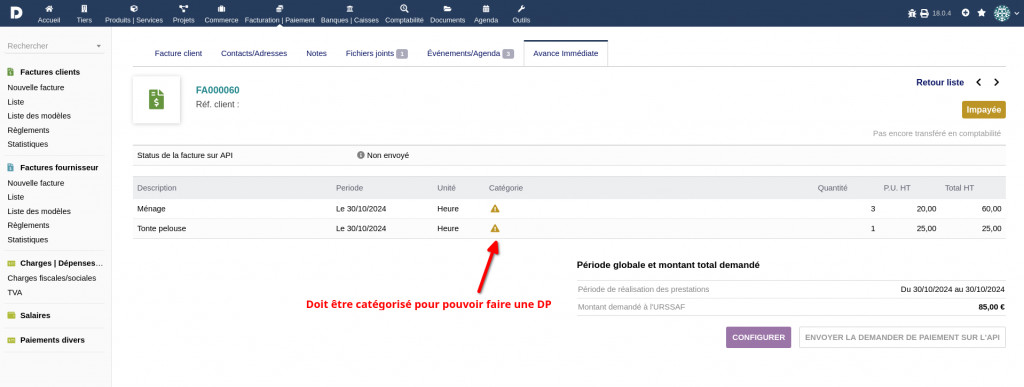Click the Rechercher search field
This screenshot has height=387, width=1024.
(55, 46)
